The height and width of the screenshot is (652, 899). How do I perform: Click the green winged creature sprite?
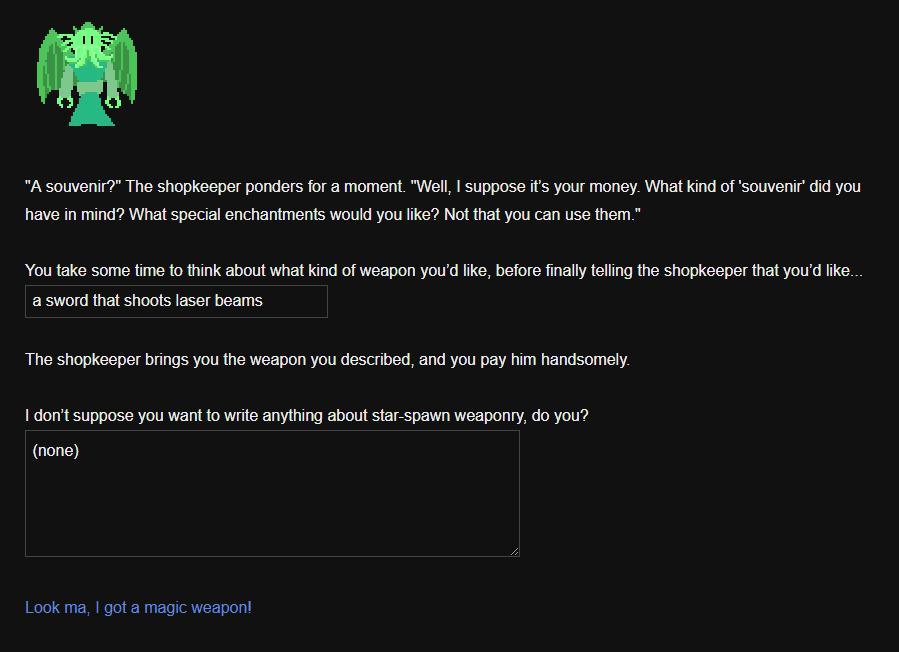pyautogui.click(x=87, y=75)
